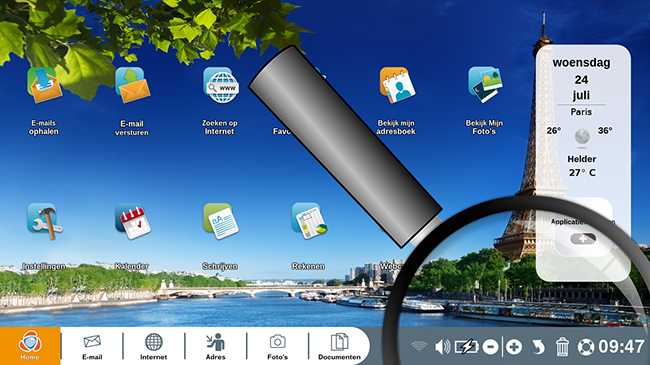Viewport: 650px width, 365px height.
Task: Click the plus zoom-in button
Action: point(514,347)
